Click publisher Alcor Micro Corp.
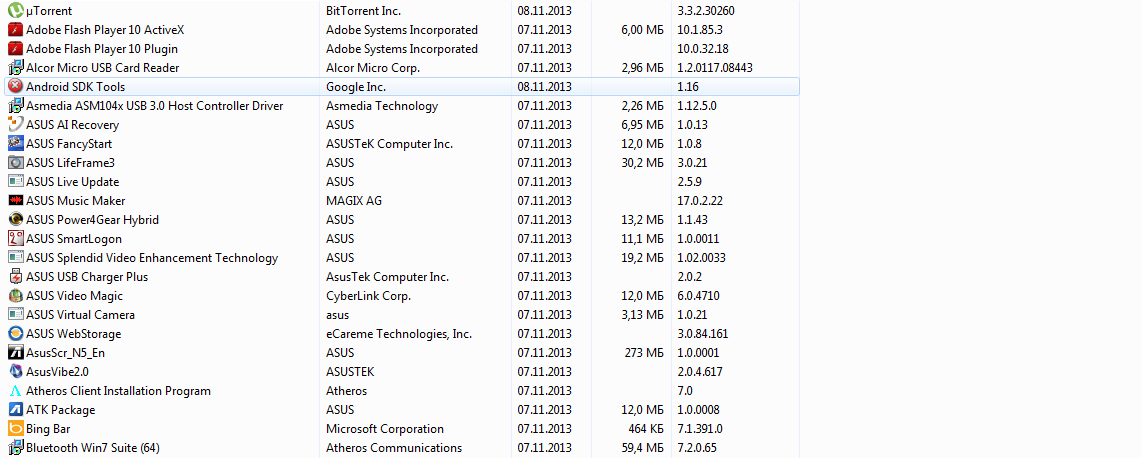The image size is (1142, 458). (373, 68)
